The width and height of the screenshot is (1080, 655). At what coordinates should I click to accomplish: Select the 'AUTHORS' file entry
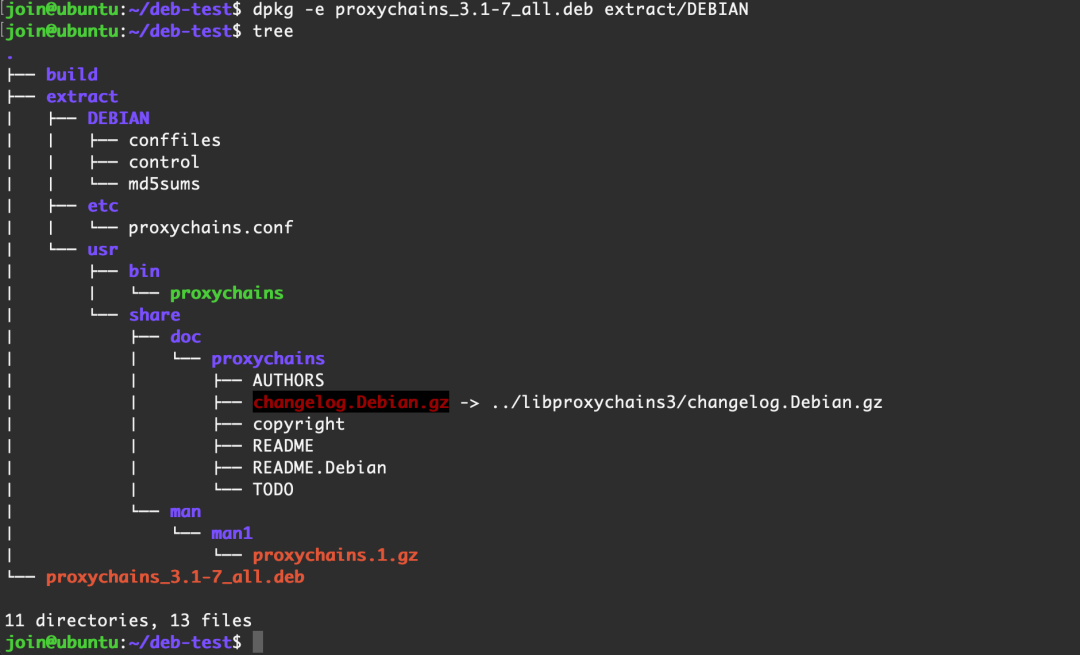click(x=288, y=380)
